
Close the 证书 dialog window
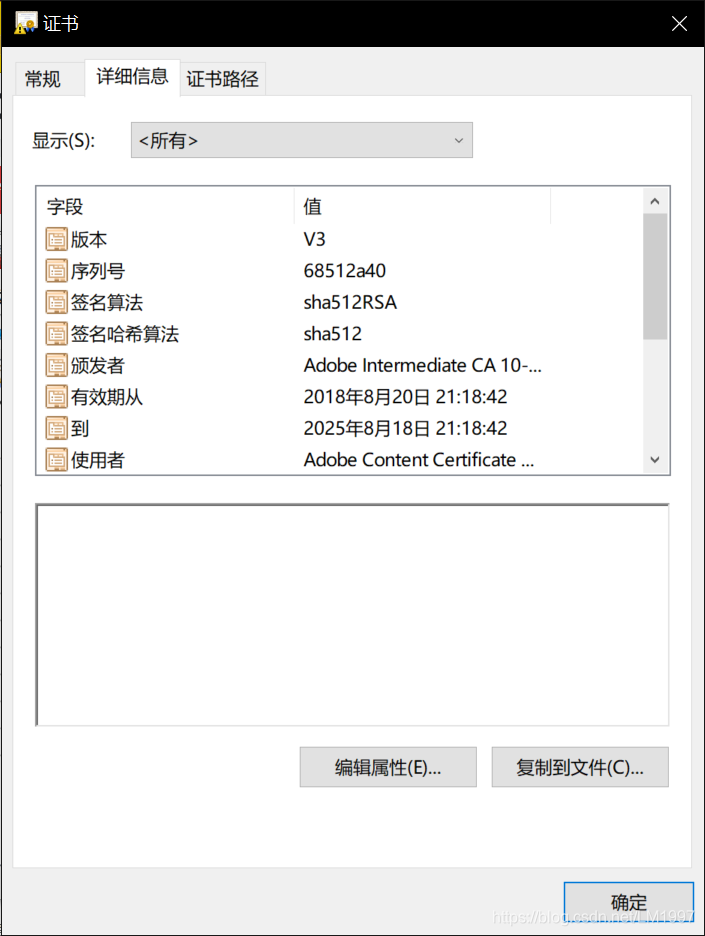[x=679, y=23]
